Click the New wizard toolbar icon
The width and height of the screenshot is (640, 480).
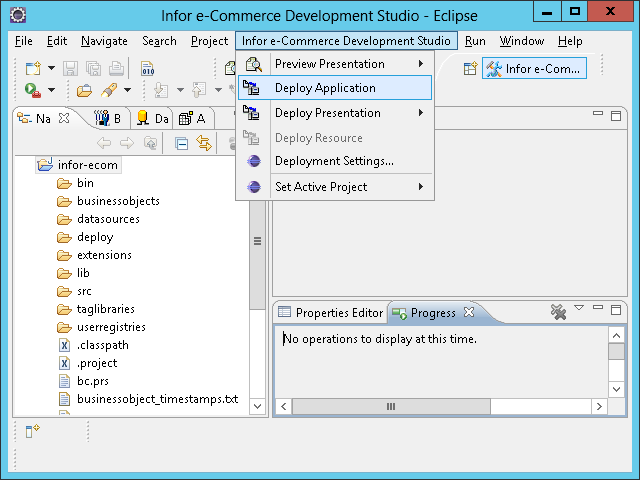click(x=31, y=68)
